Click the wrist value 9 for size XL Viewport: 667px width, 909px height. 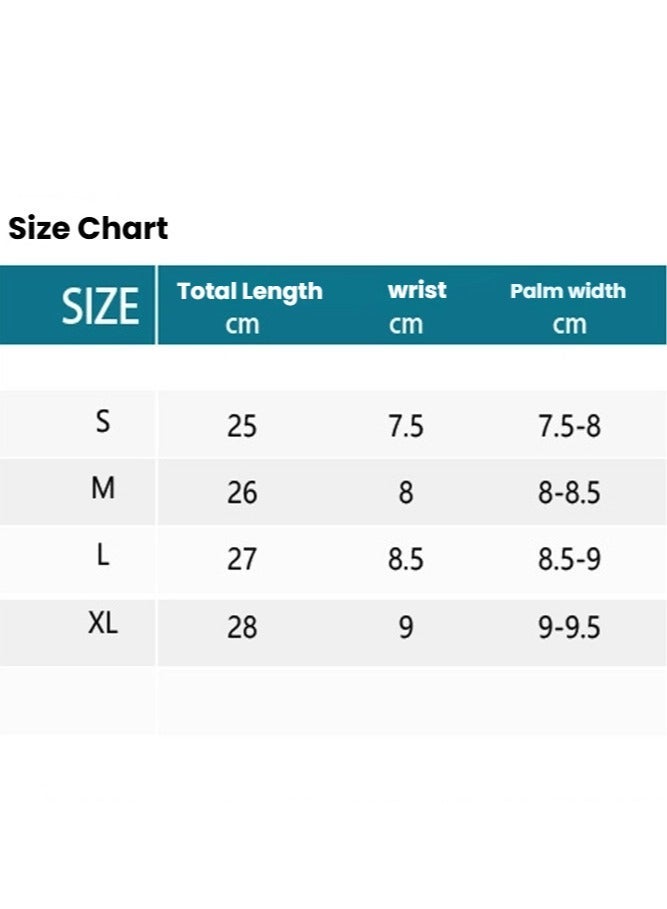[405, 627]
